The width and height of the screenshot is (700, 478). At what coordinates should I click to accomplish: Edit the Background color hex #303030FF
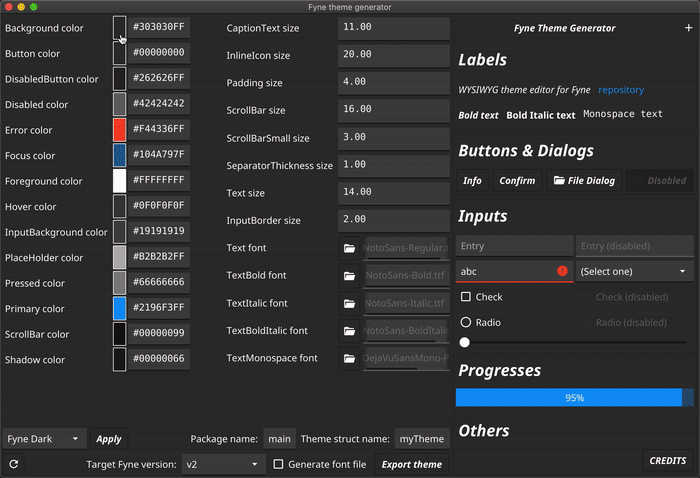pyautogui.click(x=159, y=28)
